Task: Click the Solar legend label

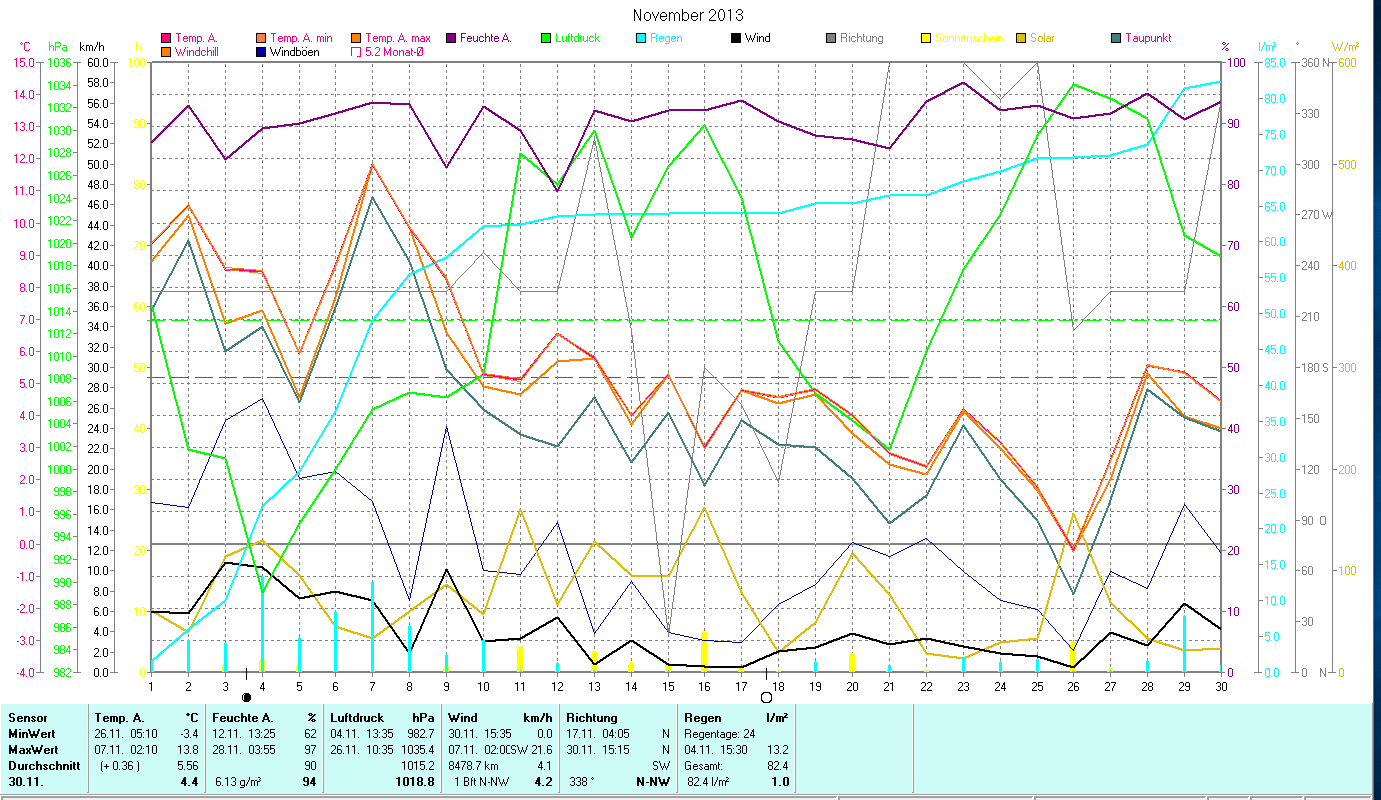Action: click(x=1044, y=38)
